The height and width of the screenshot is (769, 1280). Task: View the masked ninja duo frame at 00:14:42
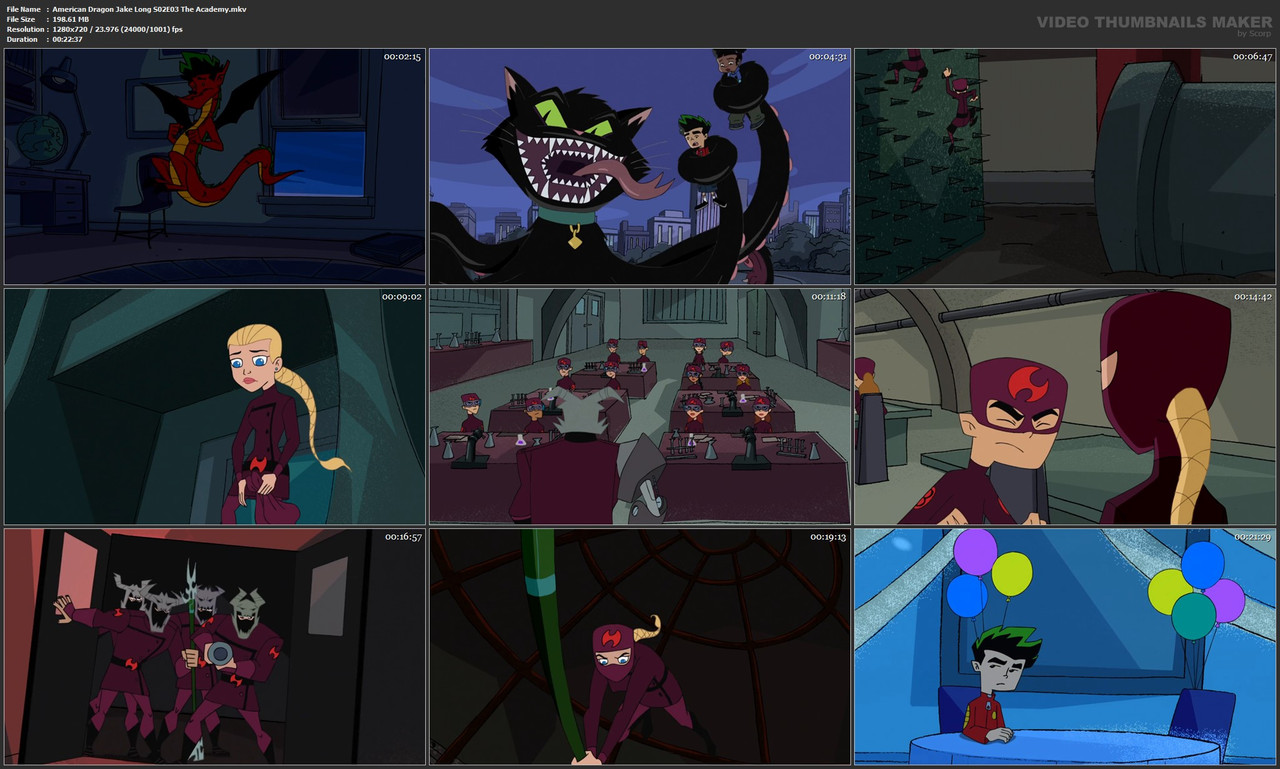click(x=1063, y=405)
